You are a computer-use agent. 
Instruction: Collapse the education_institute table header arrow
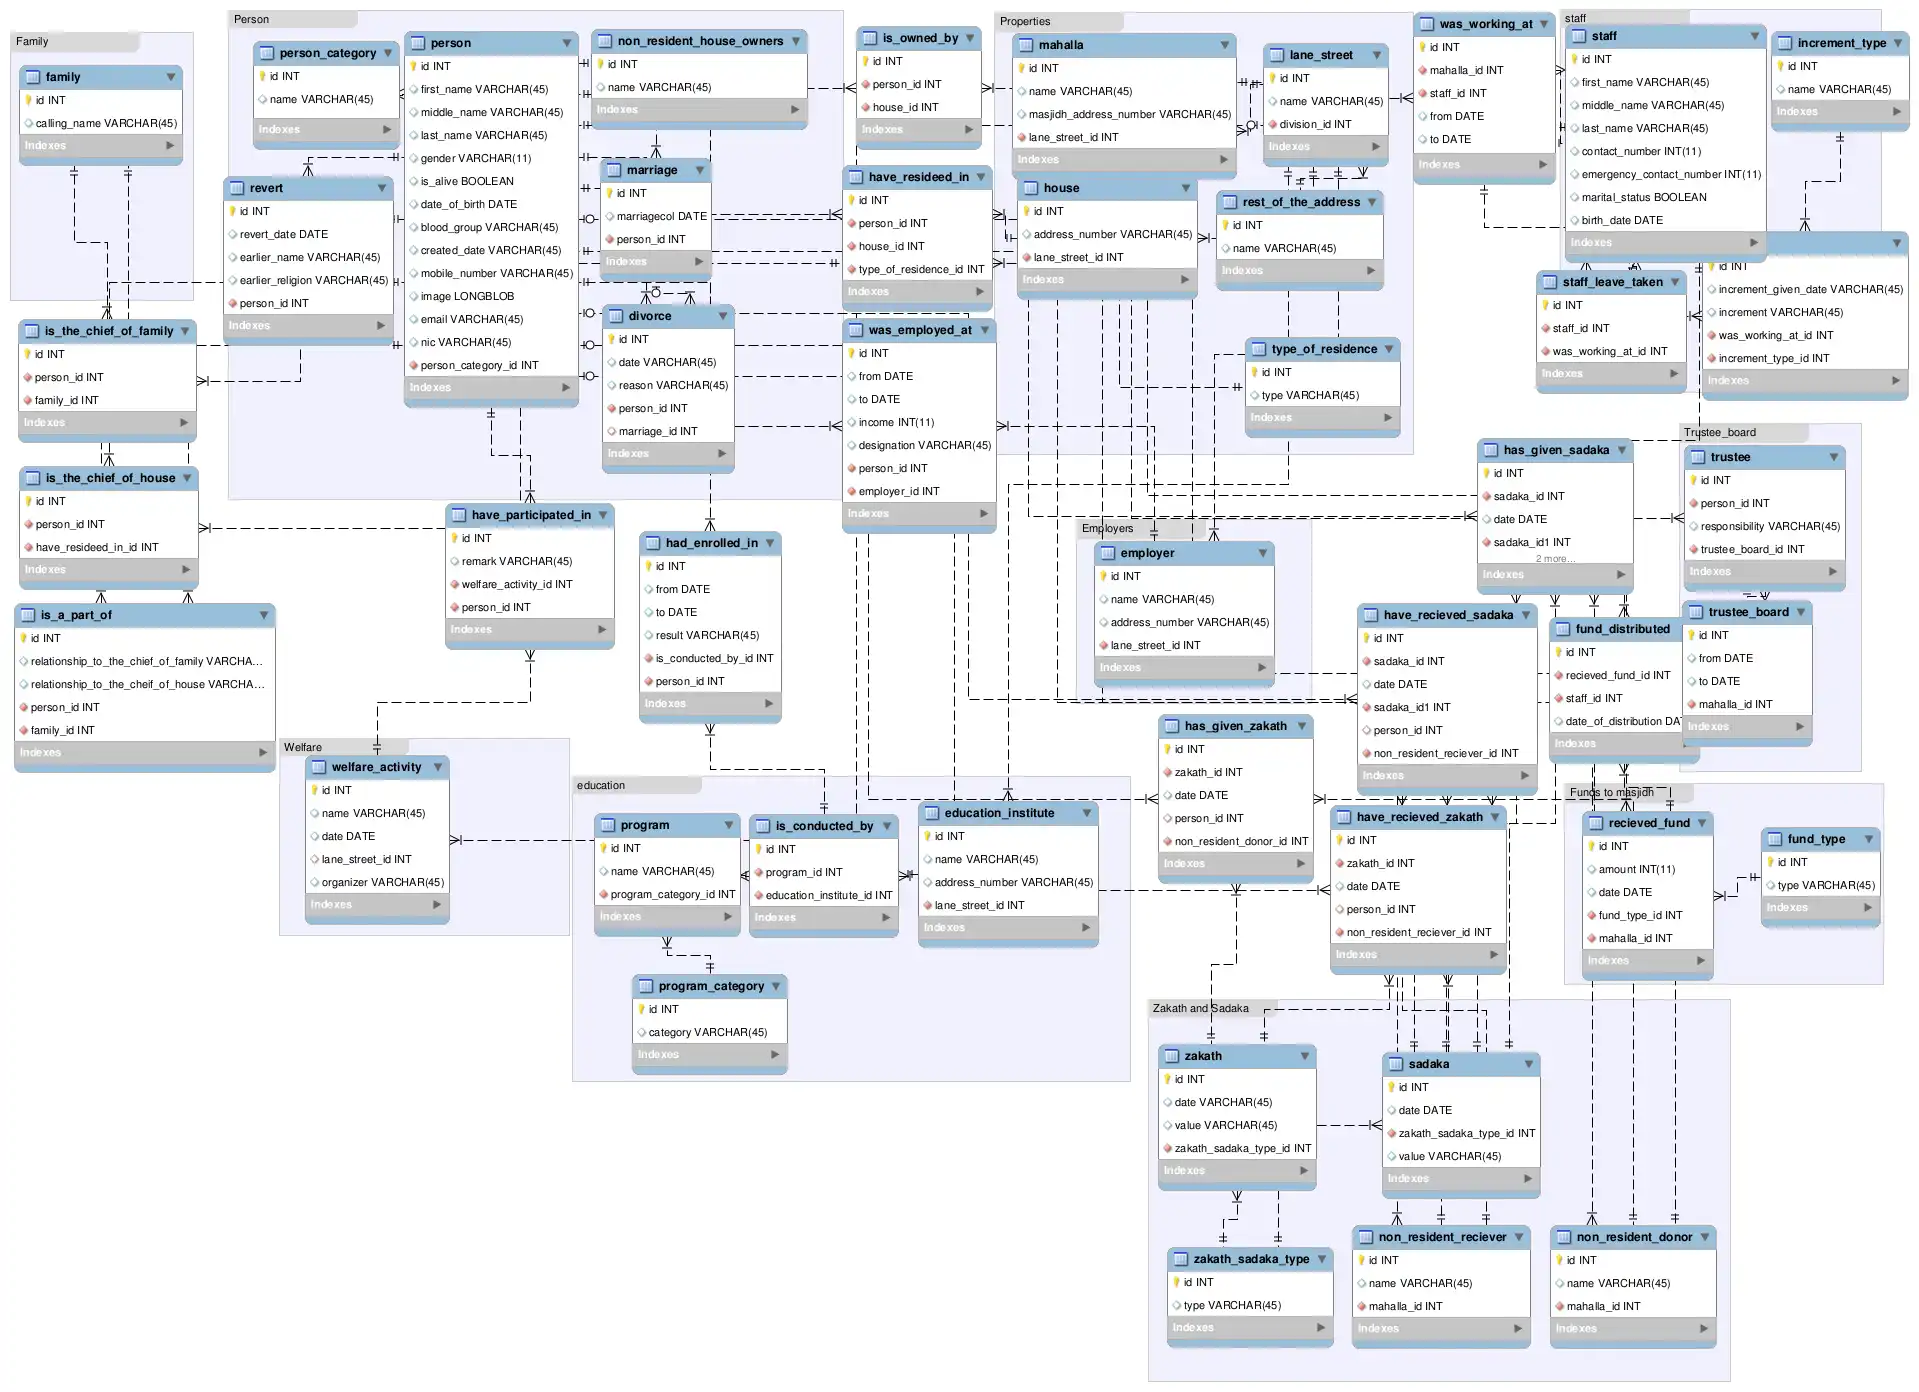1087,813
